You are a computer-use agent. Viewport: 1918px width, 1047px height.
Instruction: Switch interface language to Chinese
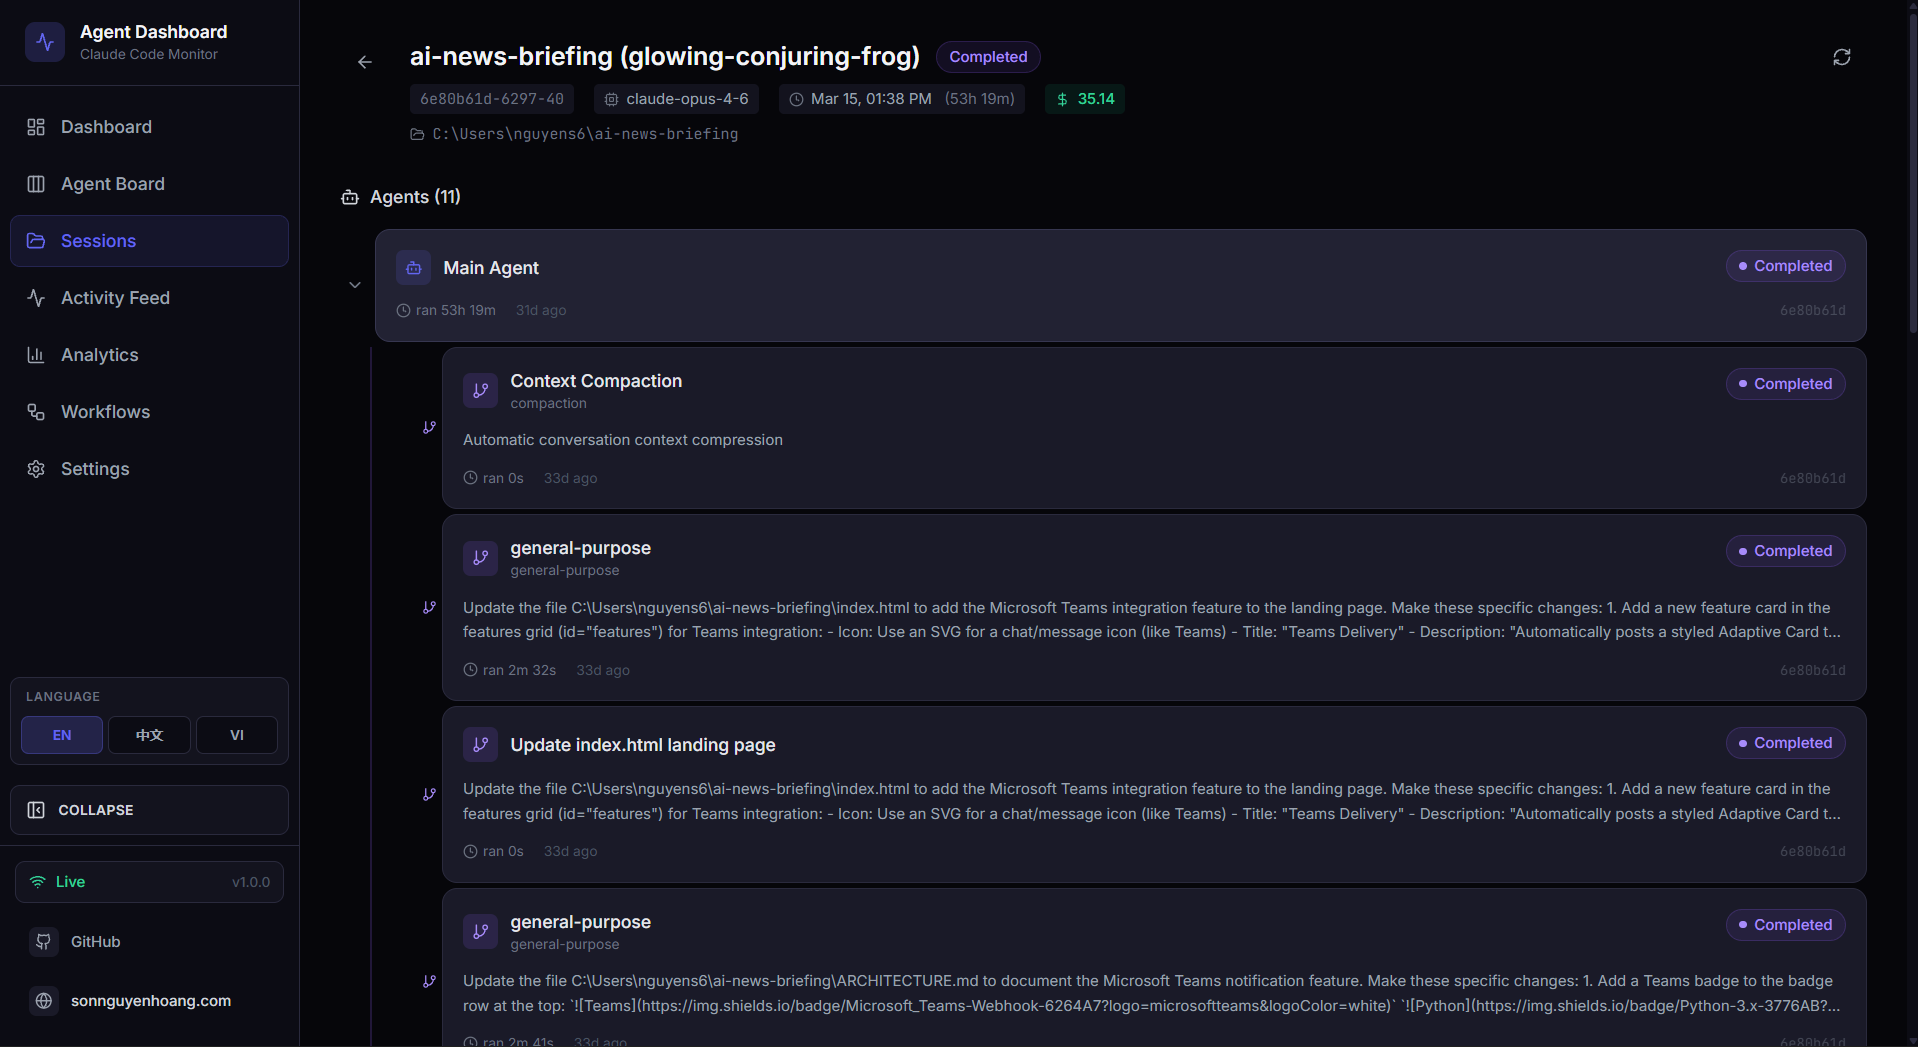(148, 735)
